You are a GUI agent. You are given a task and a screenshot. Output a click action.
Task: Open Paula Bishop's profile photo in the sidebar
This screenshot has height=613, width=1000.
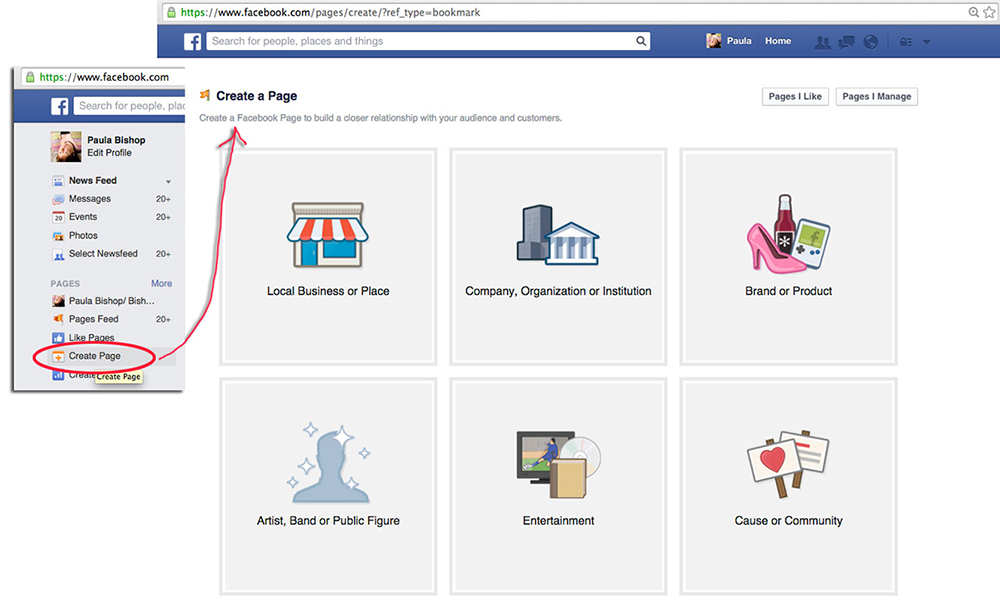pos(66,147)
